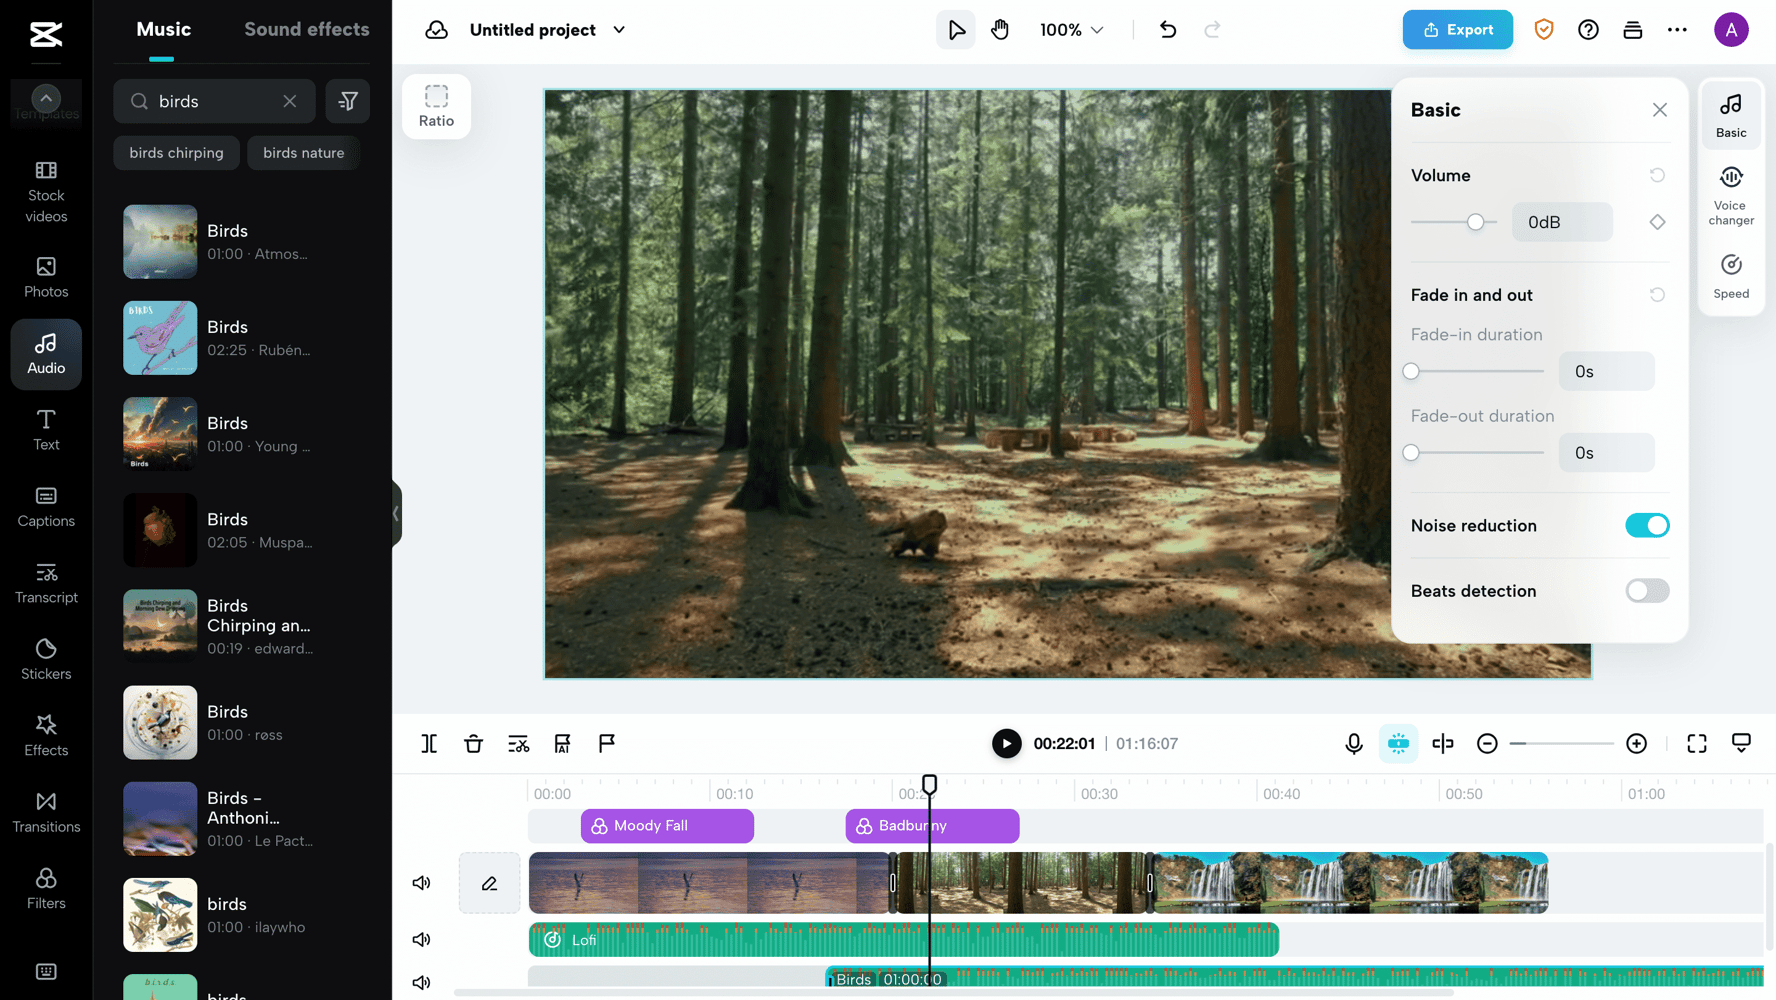Open the Stock videos panel
The image size is (1776, 1000).
pos(45,191)
